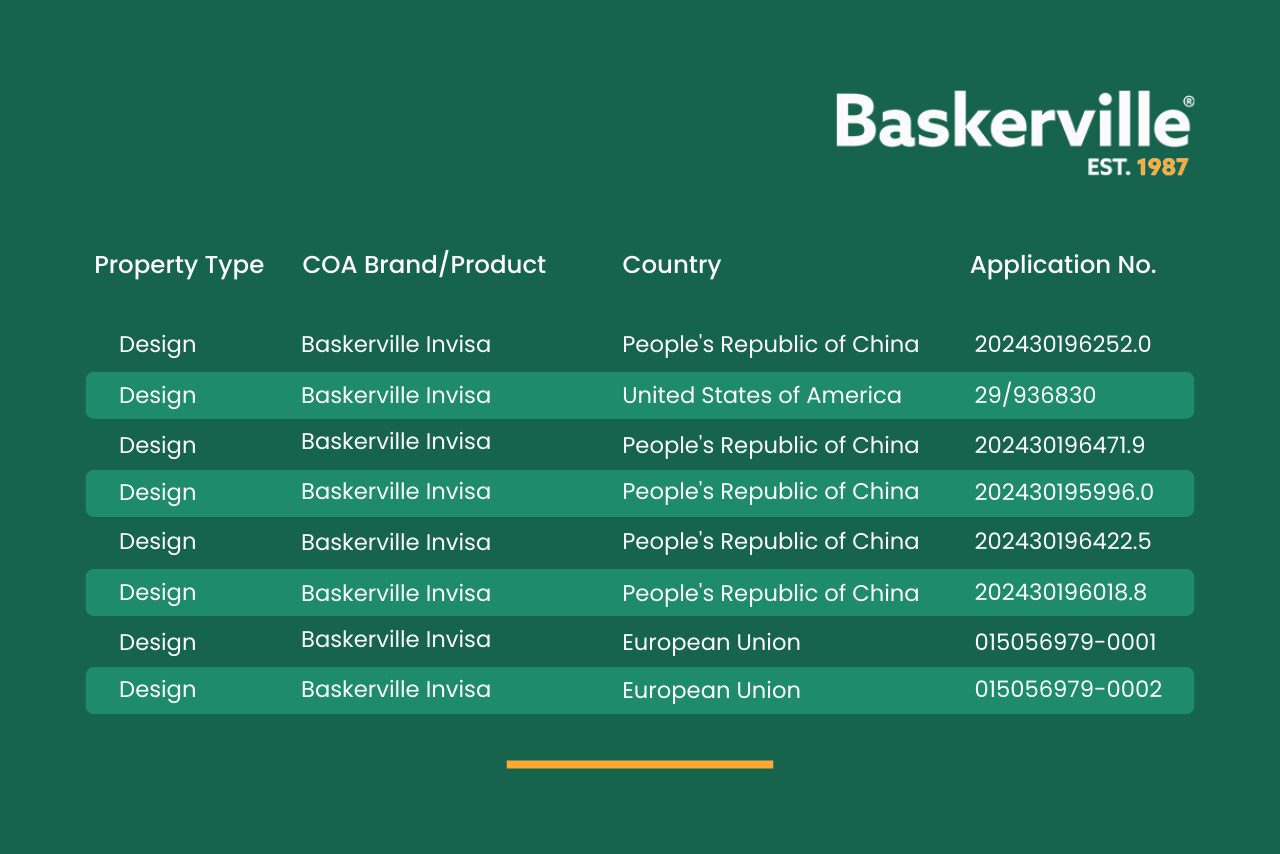
Task: Click the Baskerville logo
Action: click(x=1012, y=122)
